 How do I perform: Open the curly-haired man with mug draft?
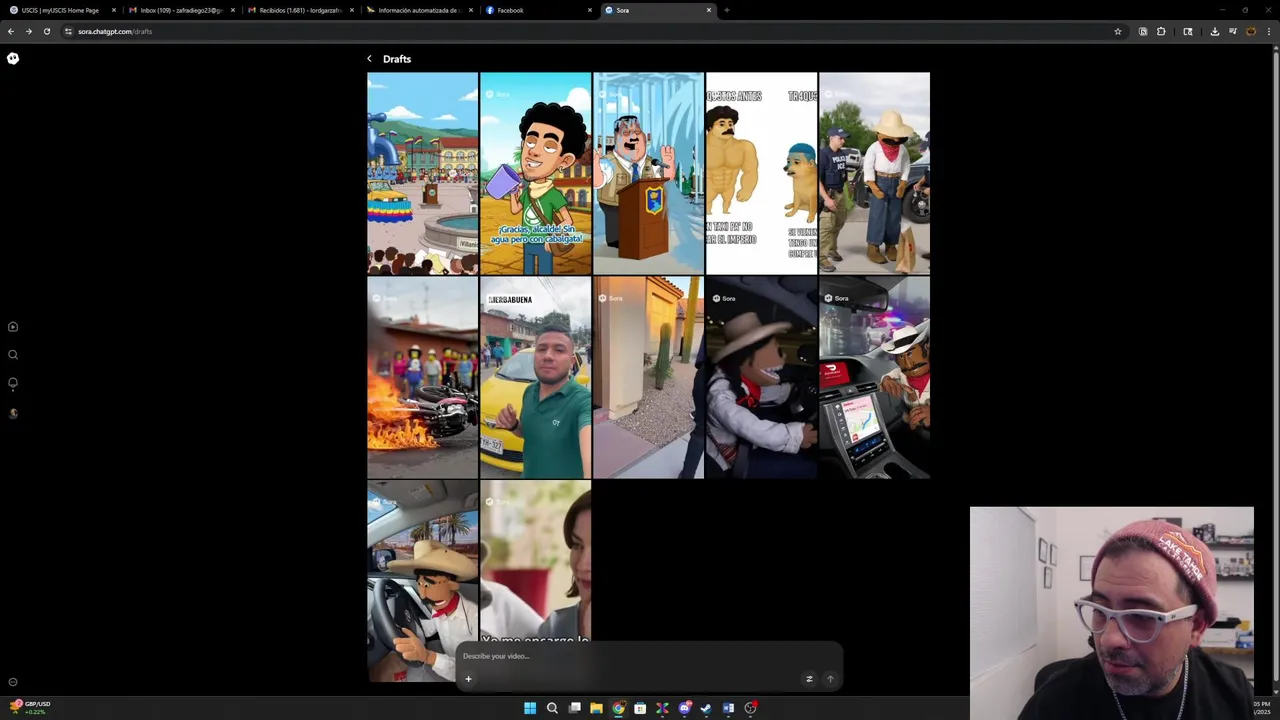click(535, 173)
